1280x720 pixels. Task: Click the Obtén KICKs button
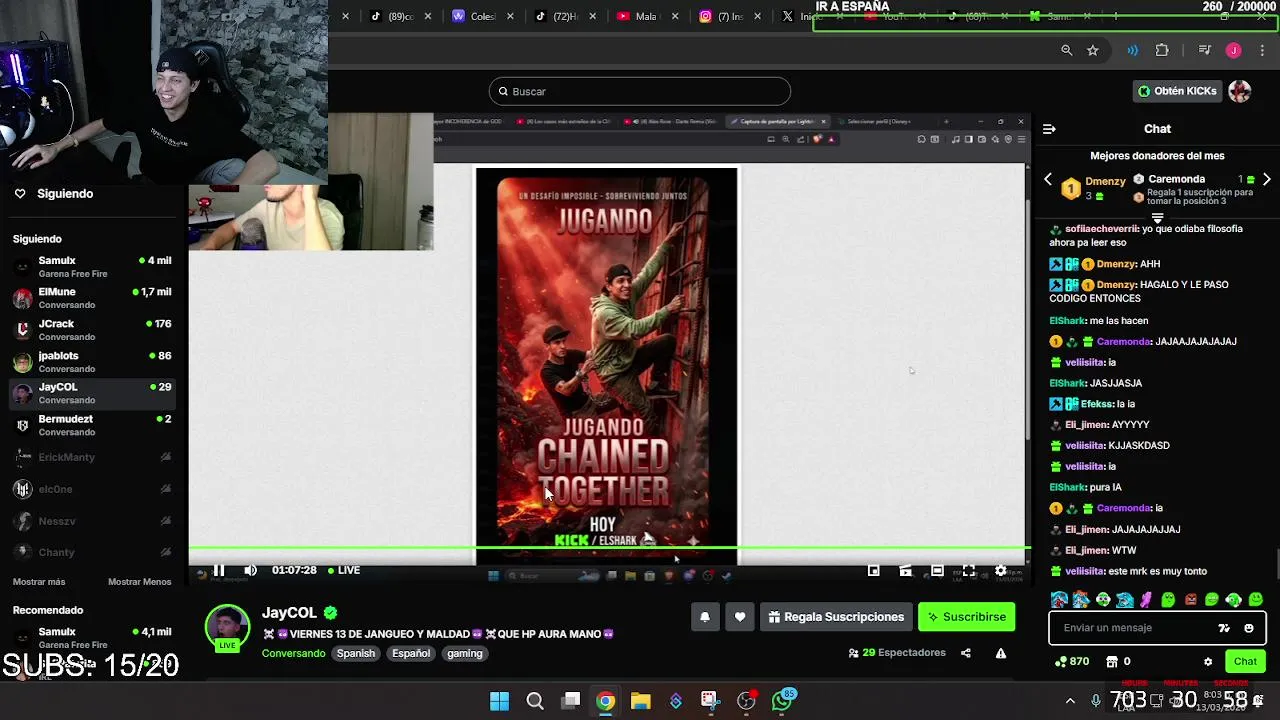[1177, 91]
